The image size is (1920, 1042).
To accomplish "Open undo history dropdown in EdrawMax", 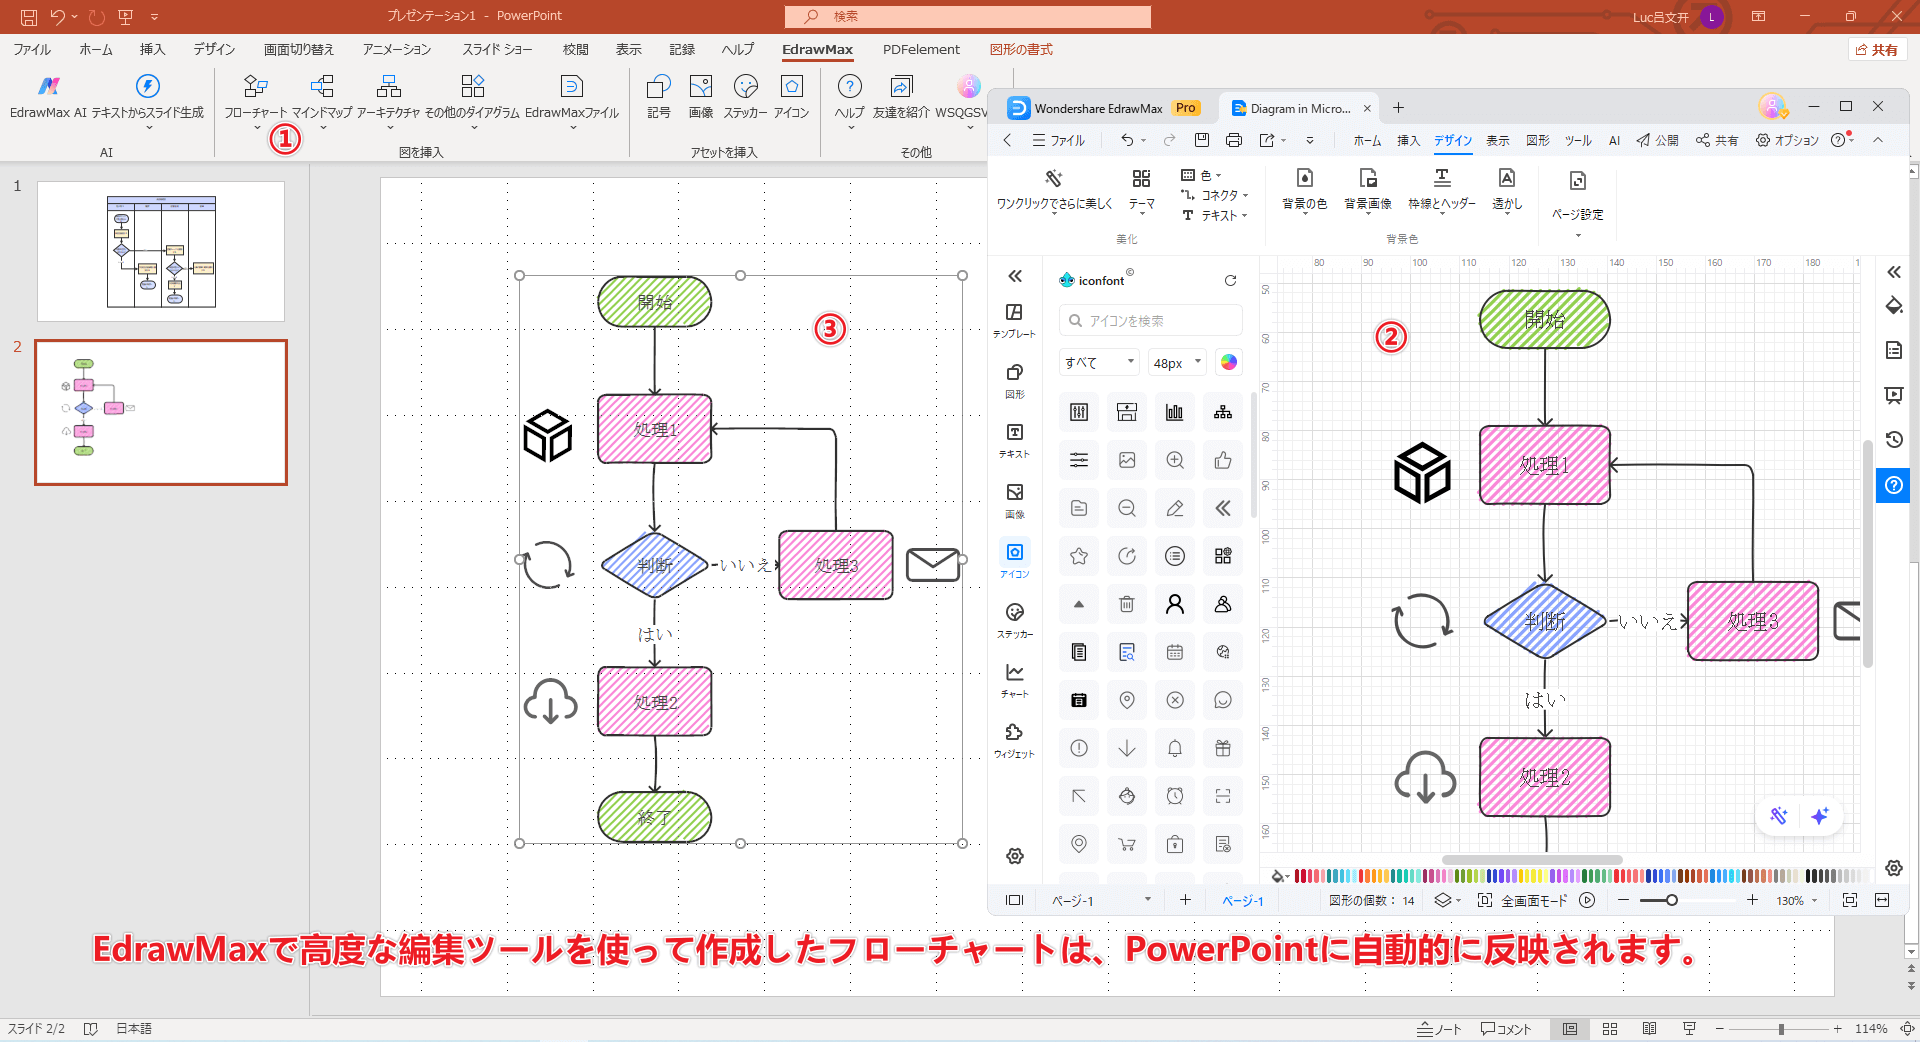I will click(1144, 141).
